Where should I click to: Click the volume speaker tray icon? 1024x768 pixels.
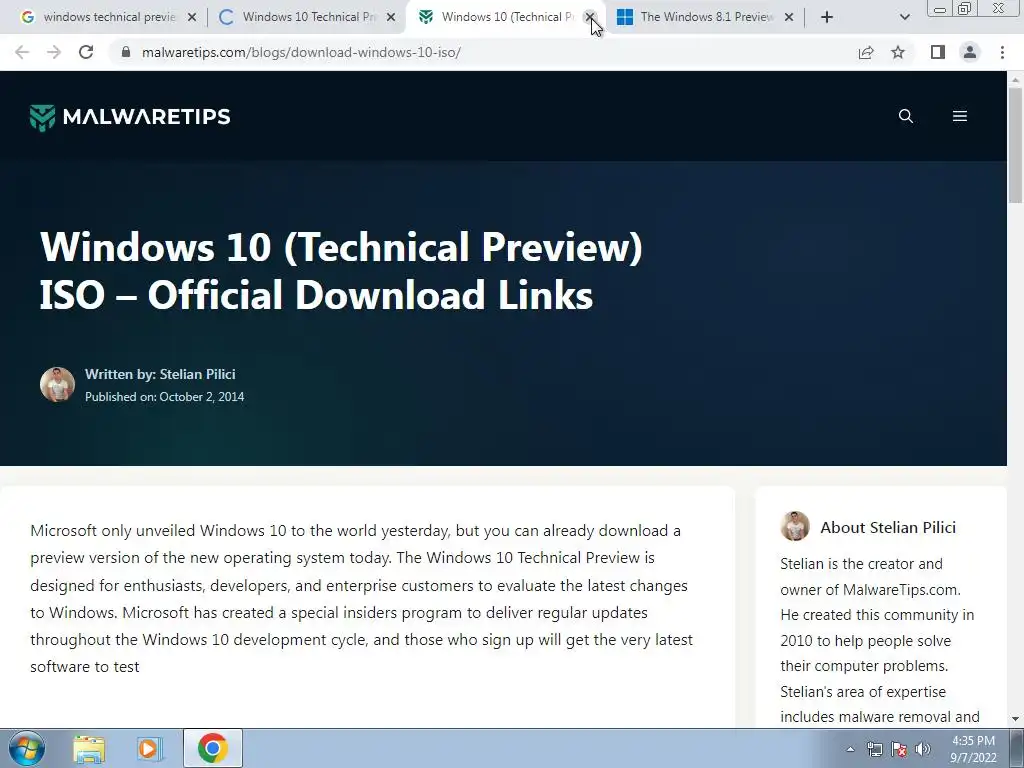point(923,749)
